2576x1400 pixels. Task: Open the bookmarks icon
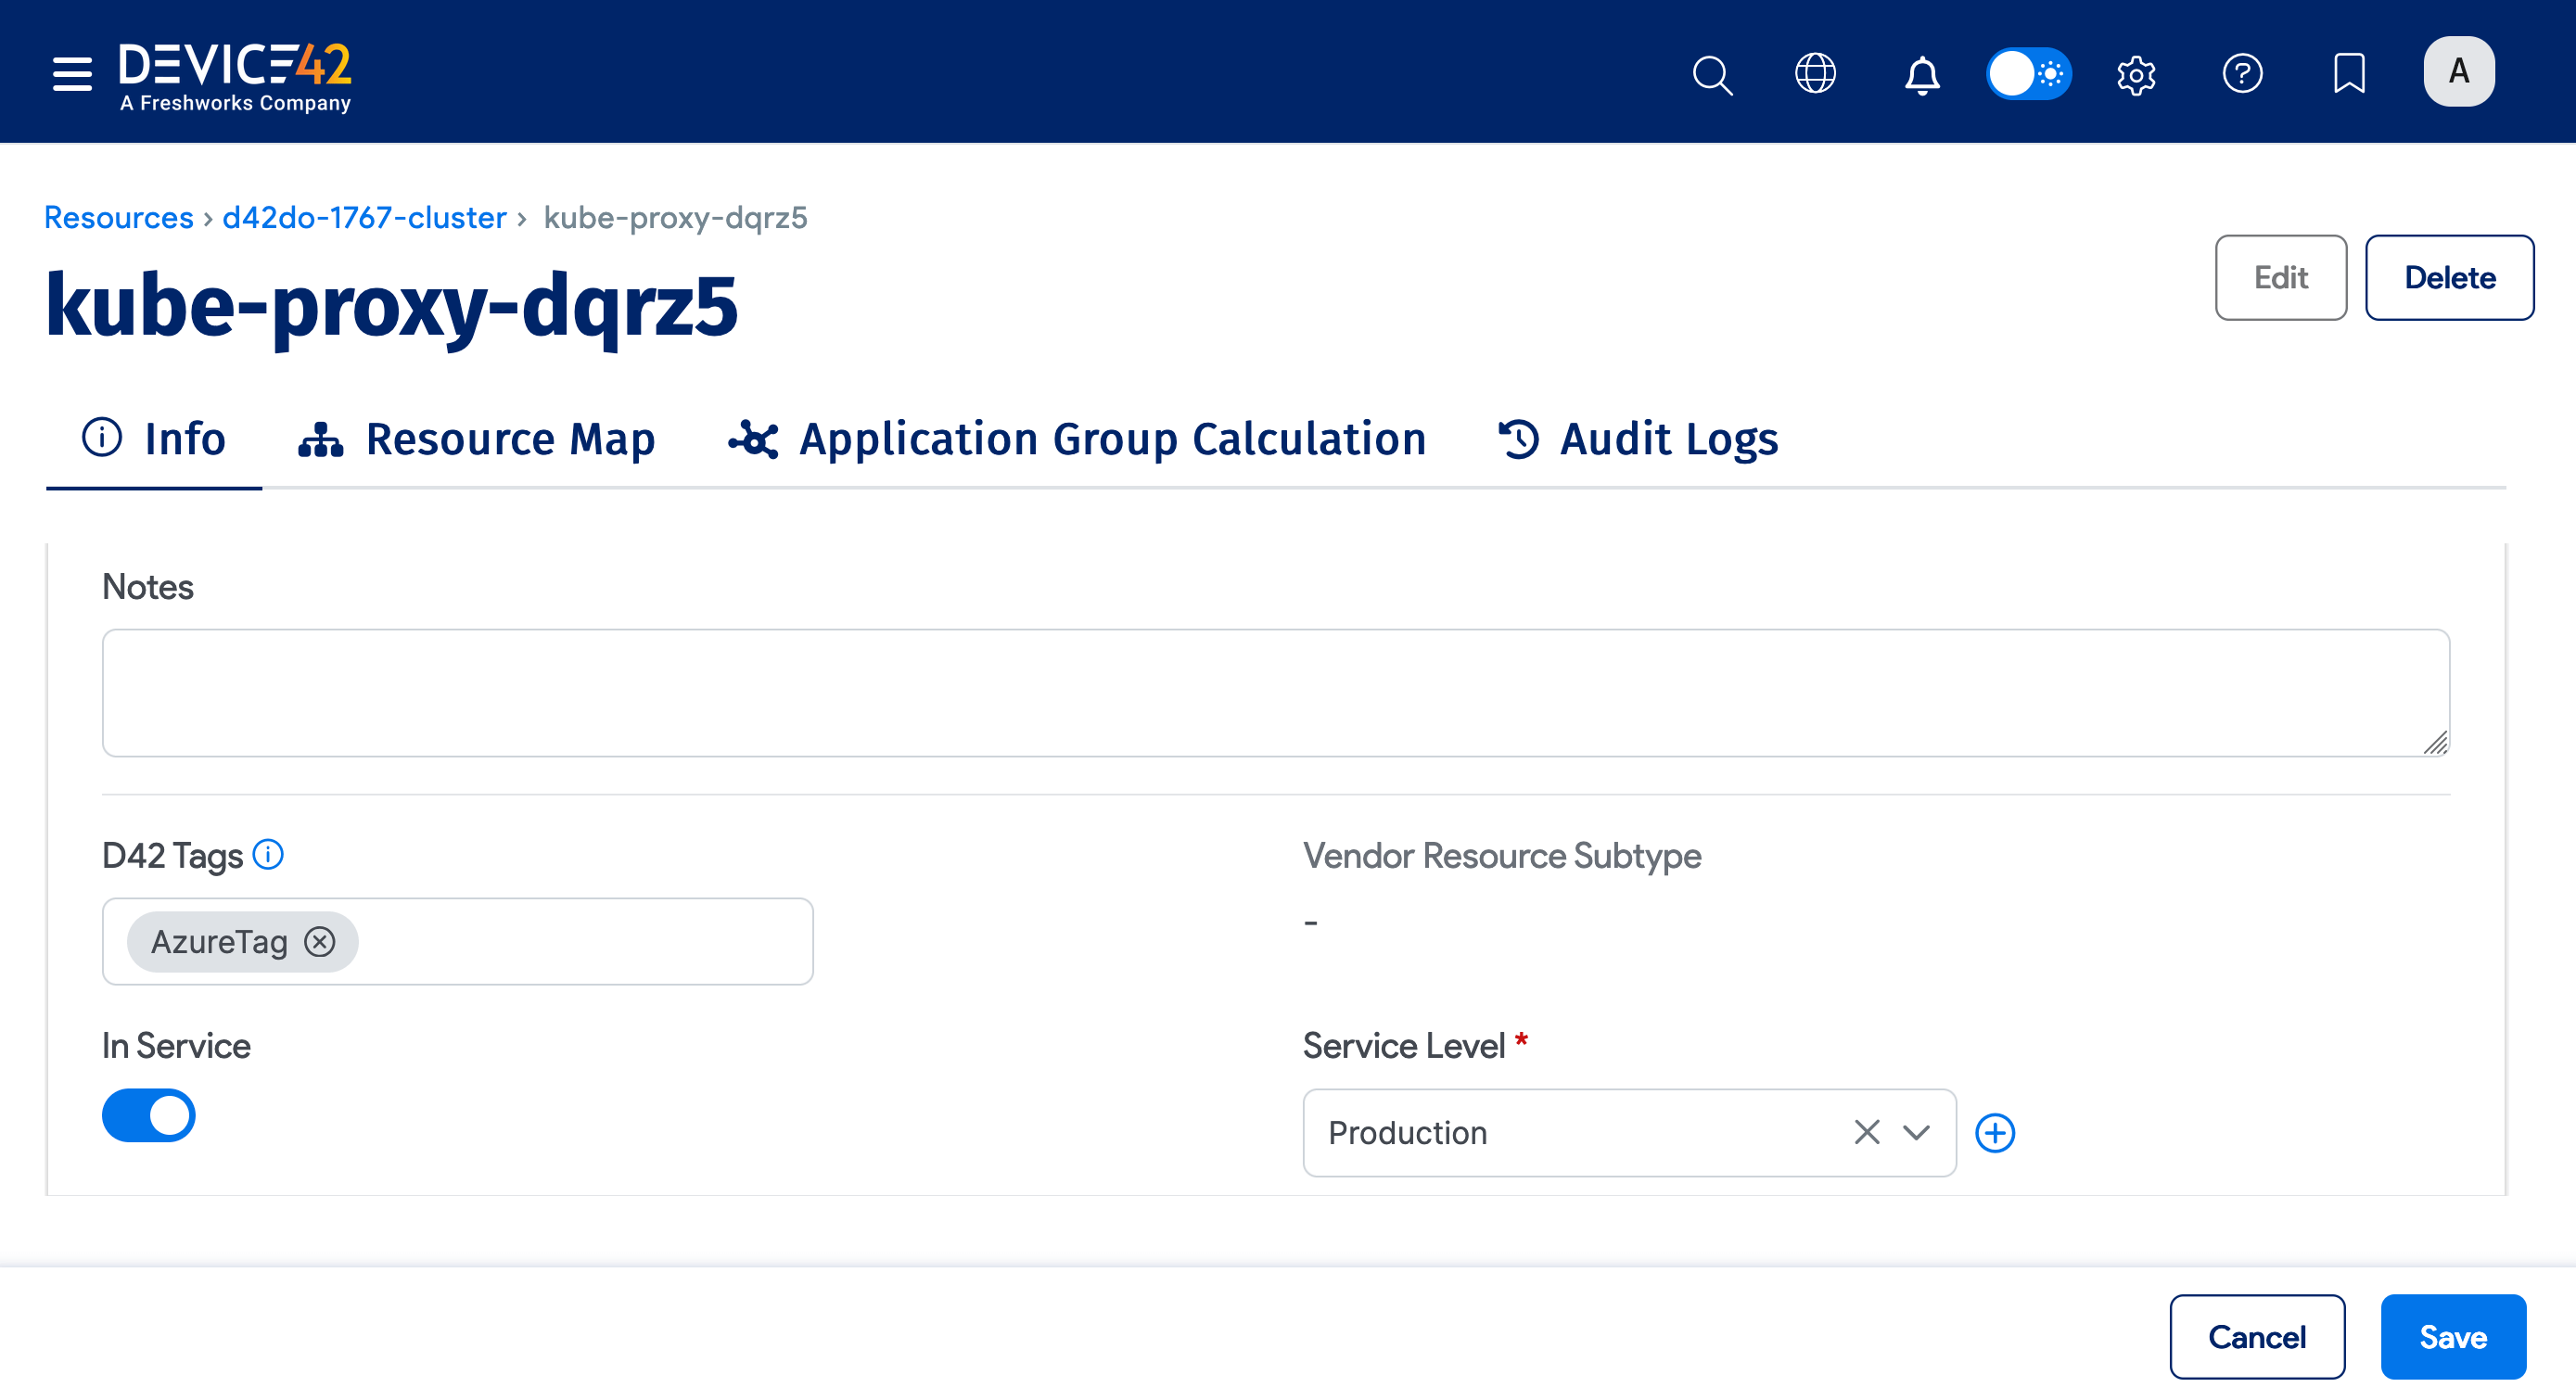tap(2348, 73)
